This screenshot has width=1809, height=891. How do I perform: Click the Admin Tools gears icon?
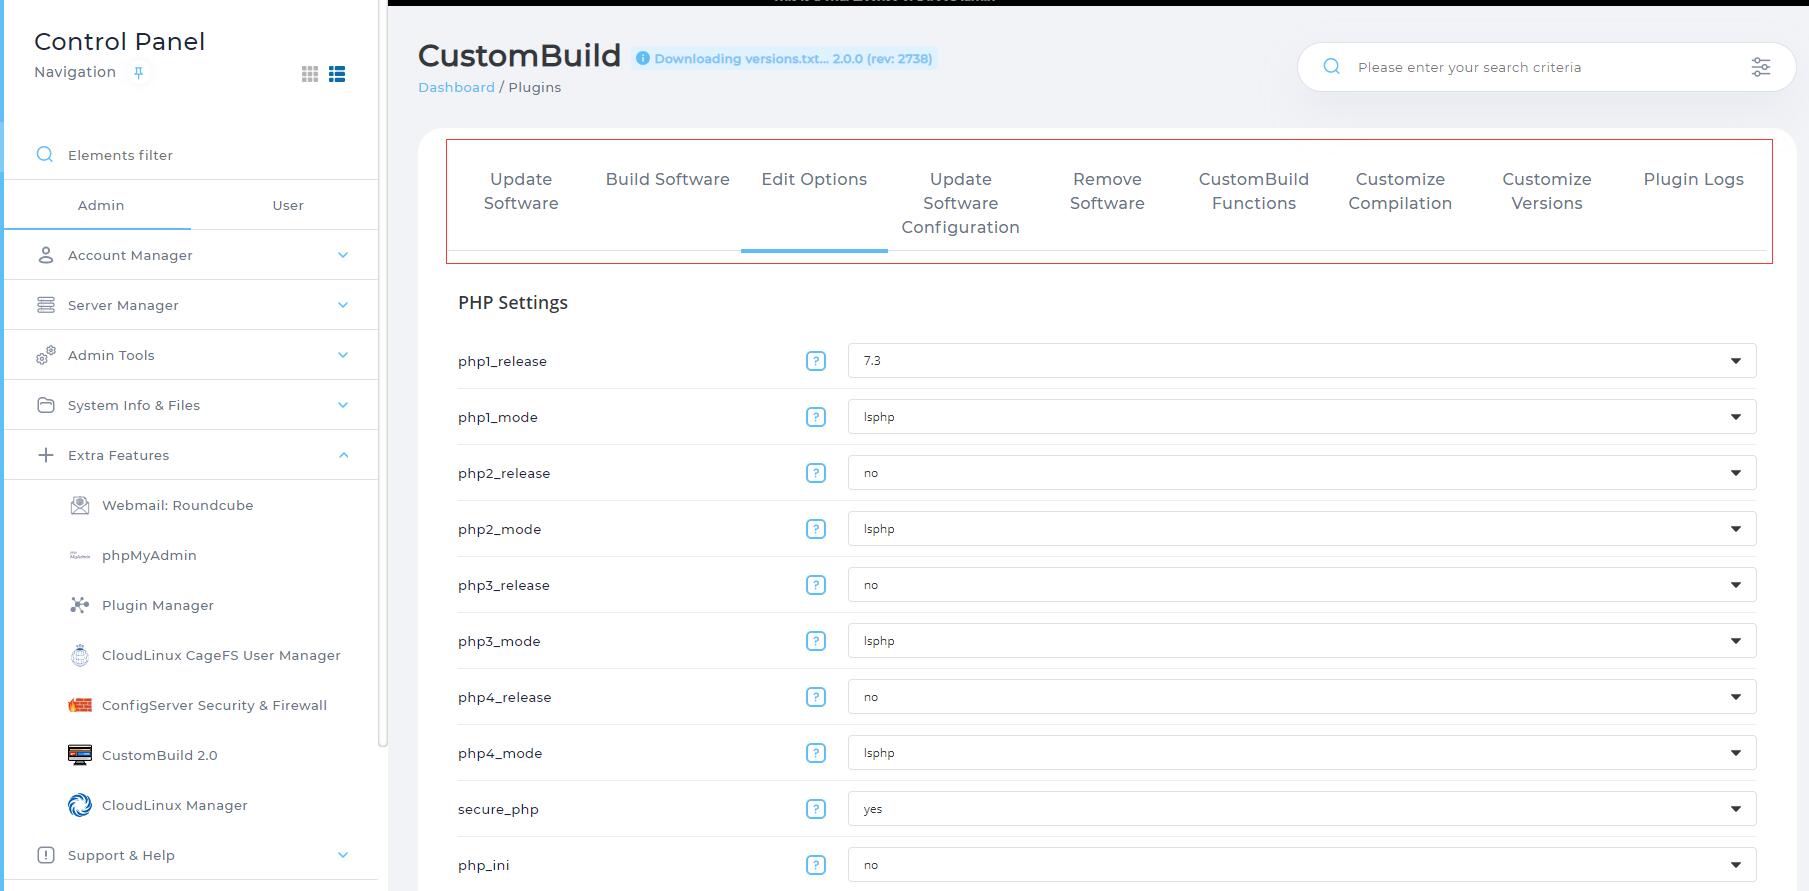[46, 355]
